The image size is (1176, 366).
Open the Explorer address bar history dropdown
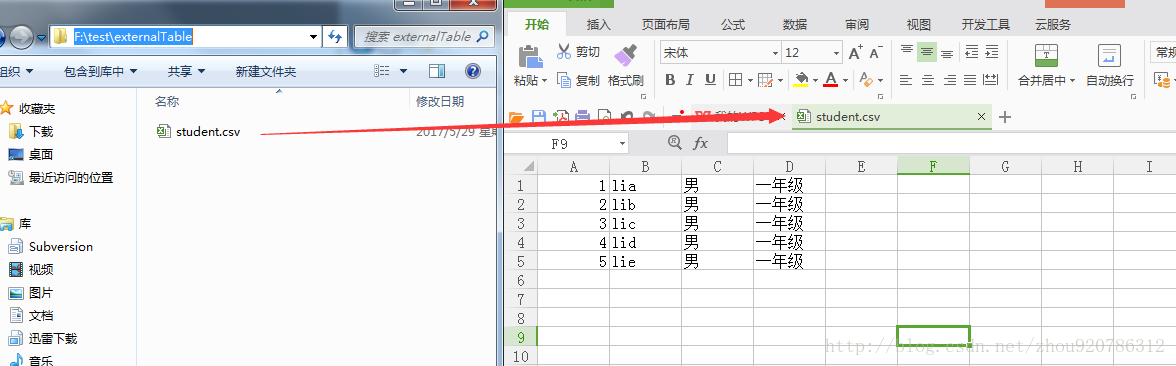pyautogui.click(x=314, y=36)
